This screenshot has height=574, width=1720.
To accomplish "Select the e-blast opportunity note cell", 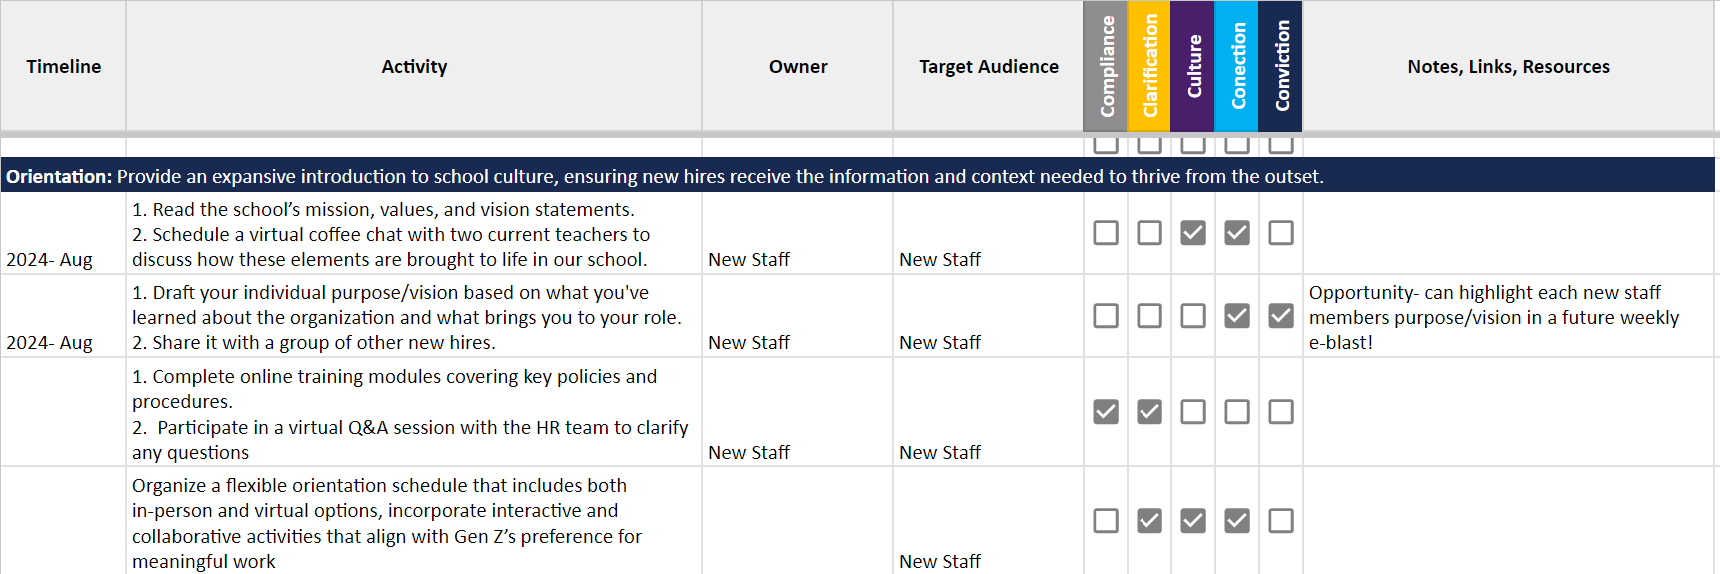I will pyautogui.click(x=1509, y=316).
